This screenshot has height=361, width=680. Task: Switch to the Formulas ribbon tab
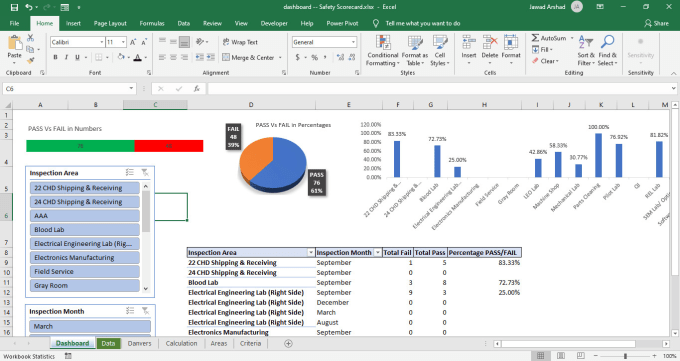pos(152,23)
